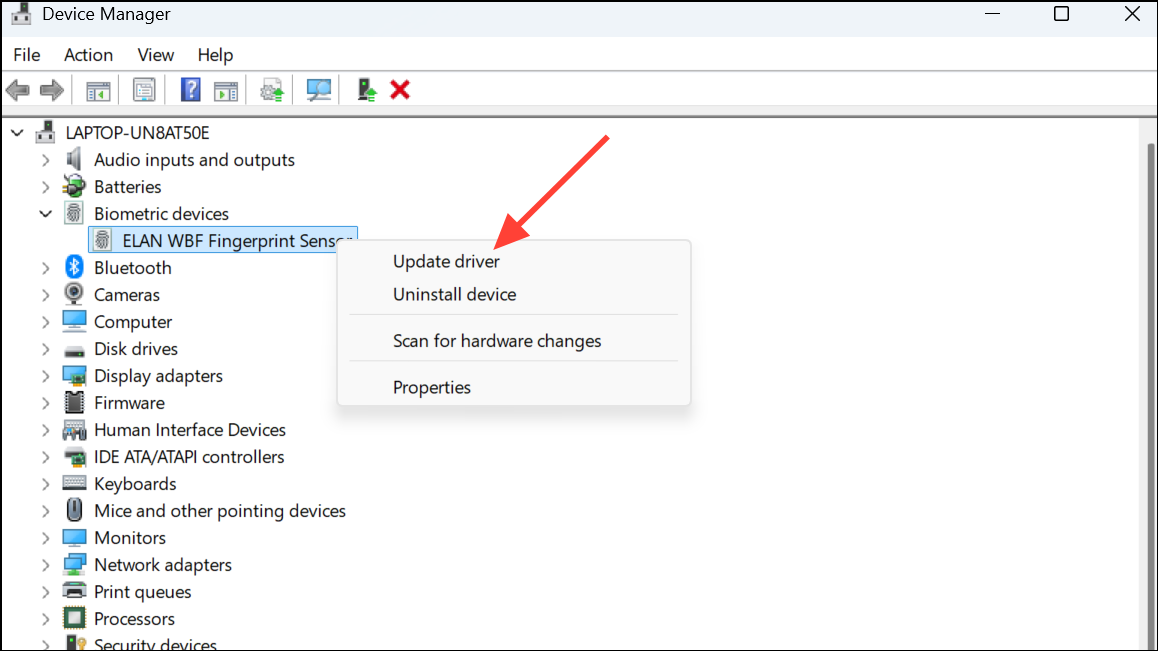Click the Show/Hide Action Pane toolbar icon
Screen dimensions: 1158x651
pos(226,91)
